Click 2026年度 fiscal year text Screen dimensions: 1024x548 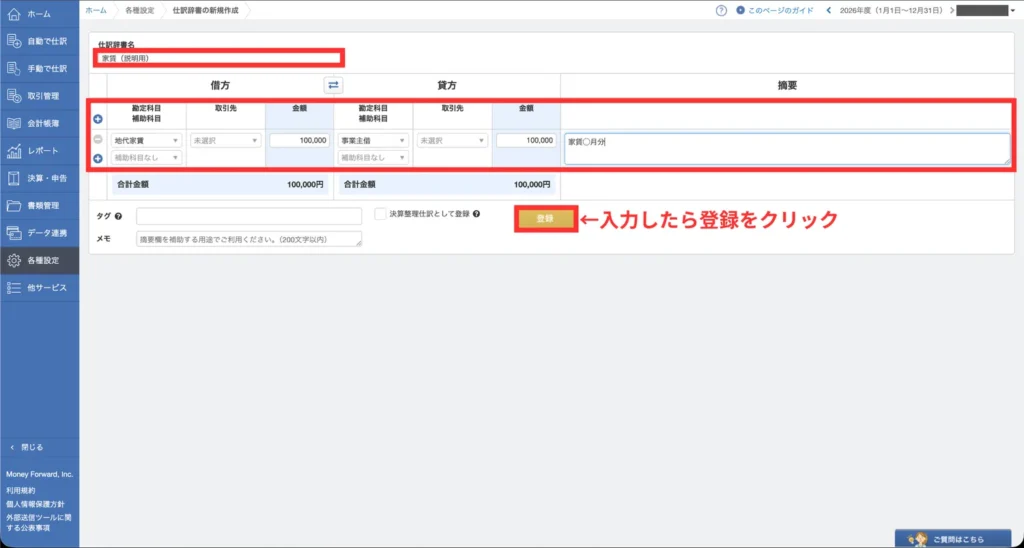pyautogui.click(x=892, y=10)
